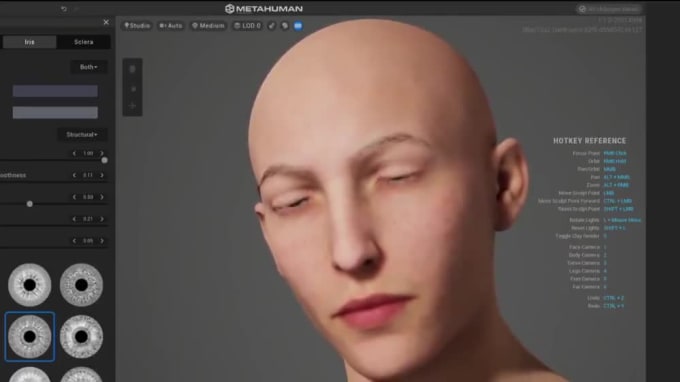
Task: Decrease the 0.21 value with left arrow
Action: (74, 219)
